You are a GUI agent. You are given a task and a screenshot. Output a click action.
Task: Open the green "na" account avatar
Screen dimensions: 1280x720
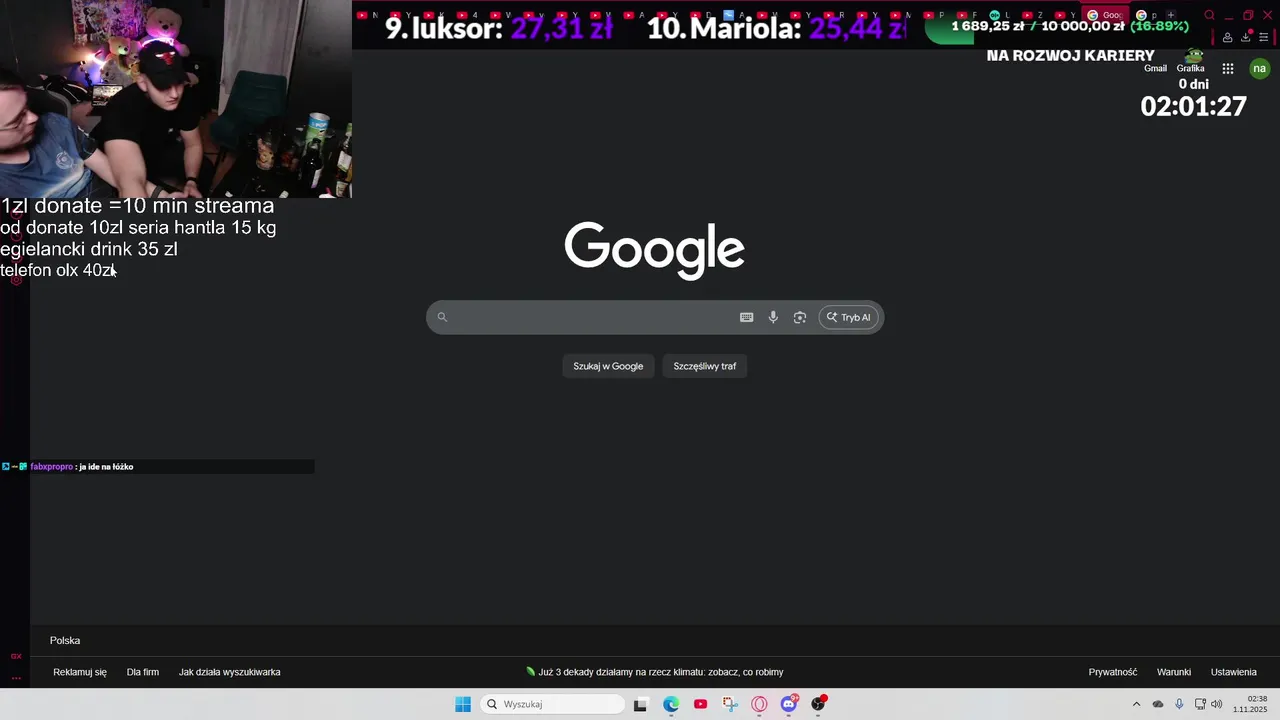[x=1259, y=68]
